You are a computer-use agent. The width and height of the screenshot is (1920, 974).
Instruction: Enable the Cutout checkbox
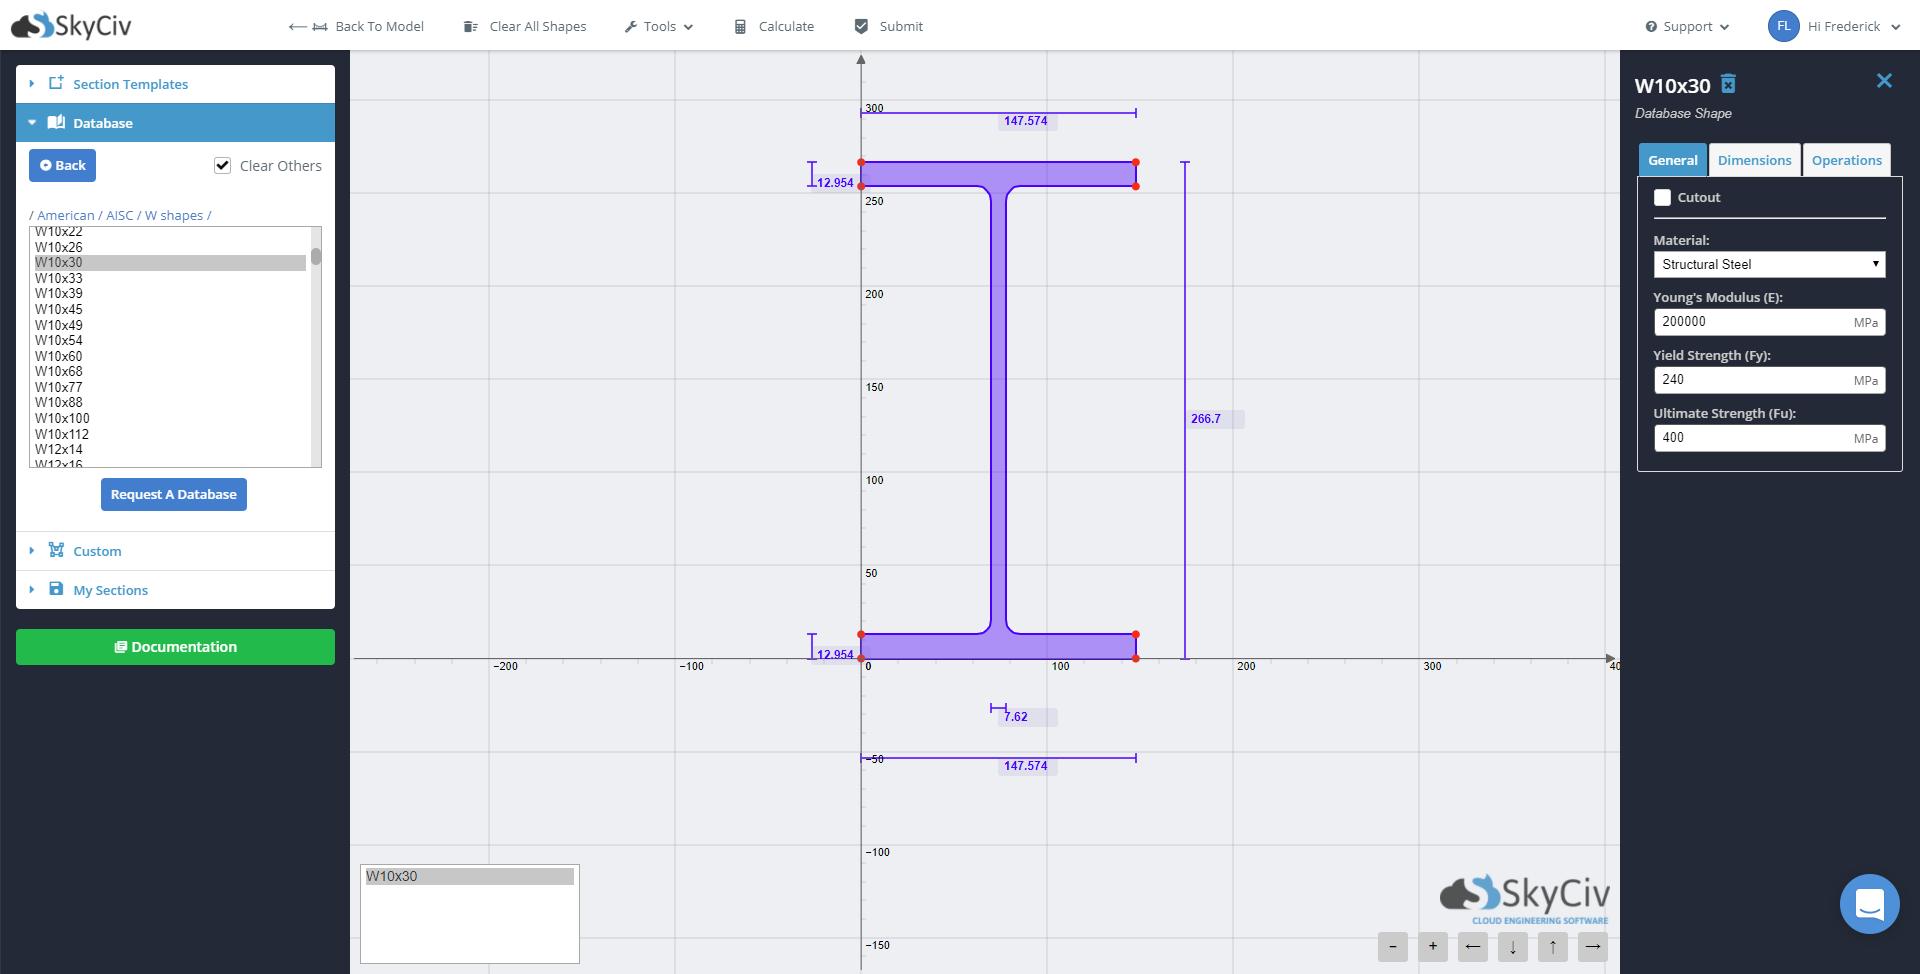point(1662,198)
